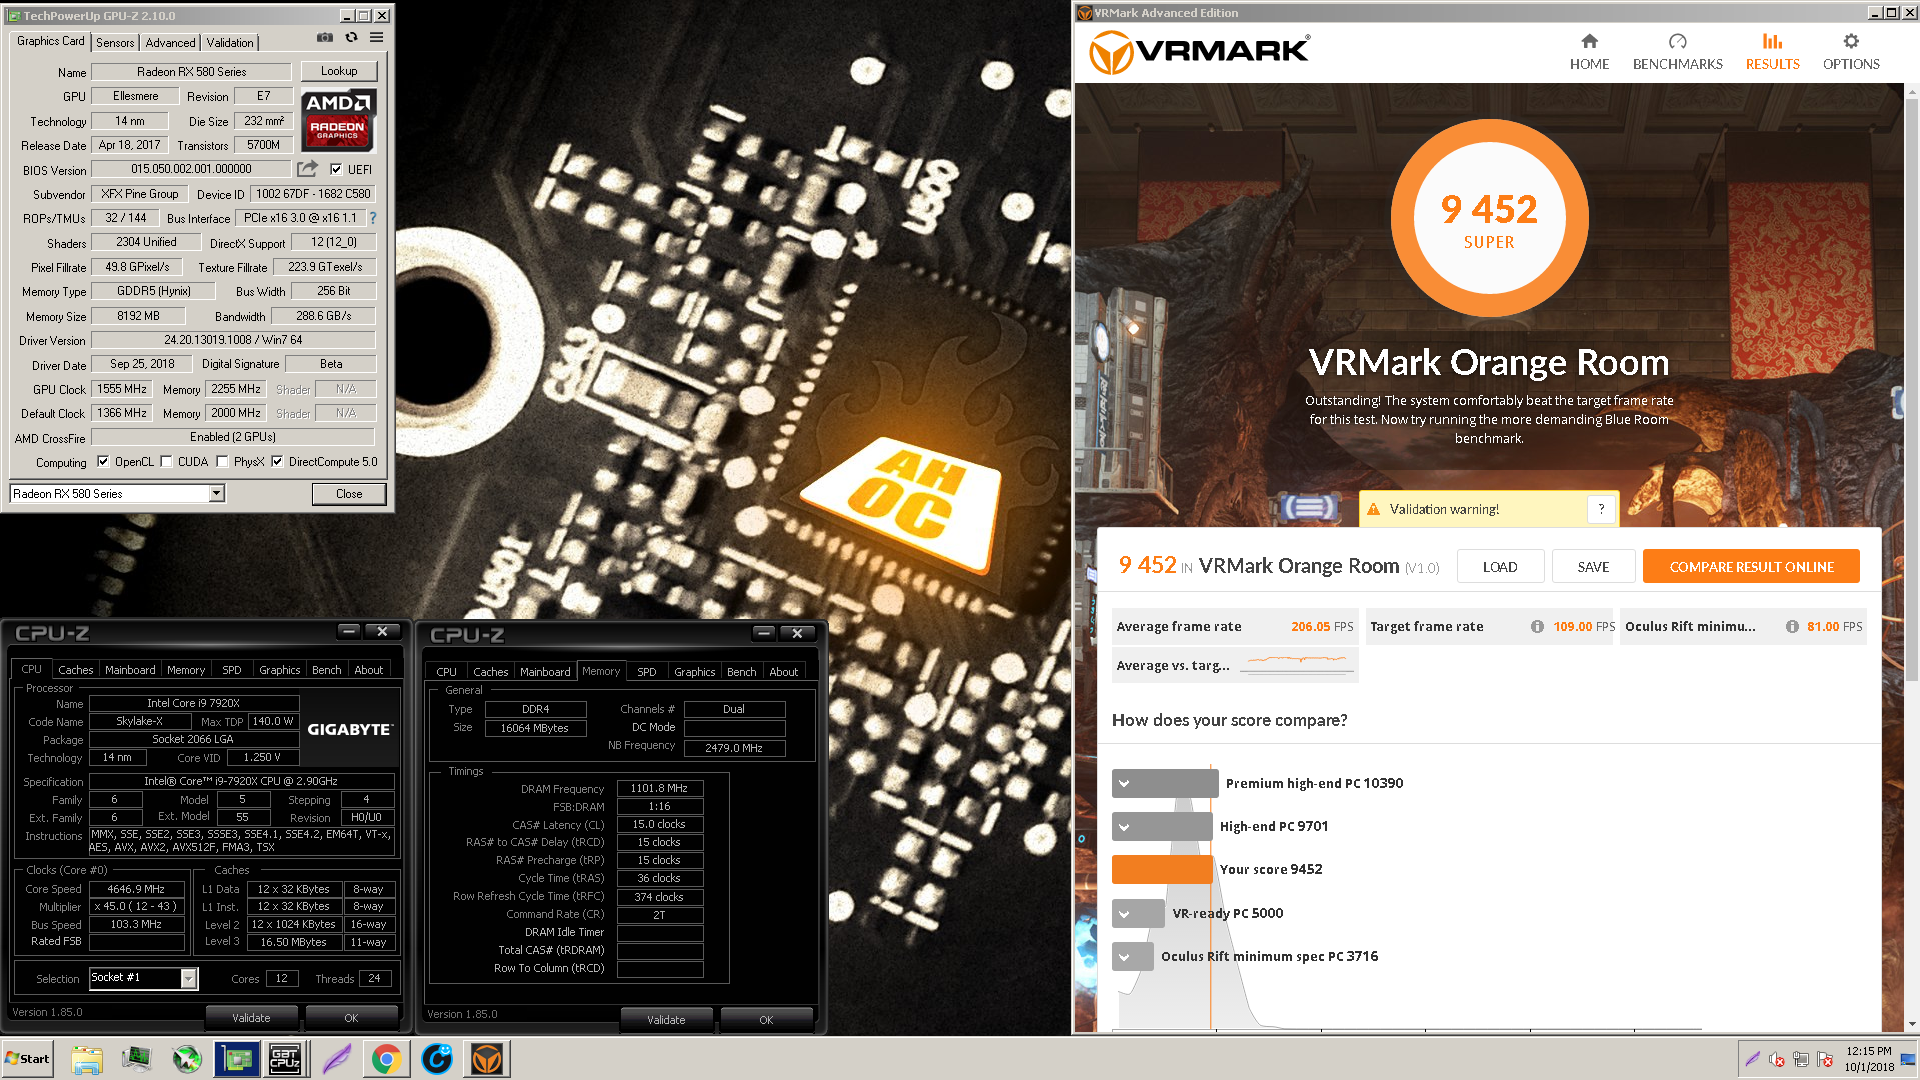The image size is (1920, 1080).
Task: Switch to GPU-Z Validation tab
Action: tap(230, 43)
